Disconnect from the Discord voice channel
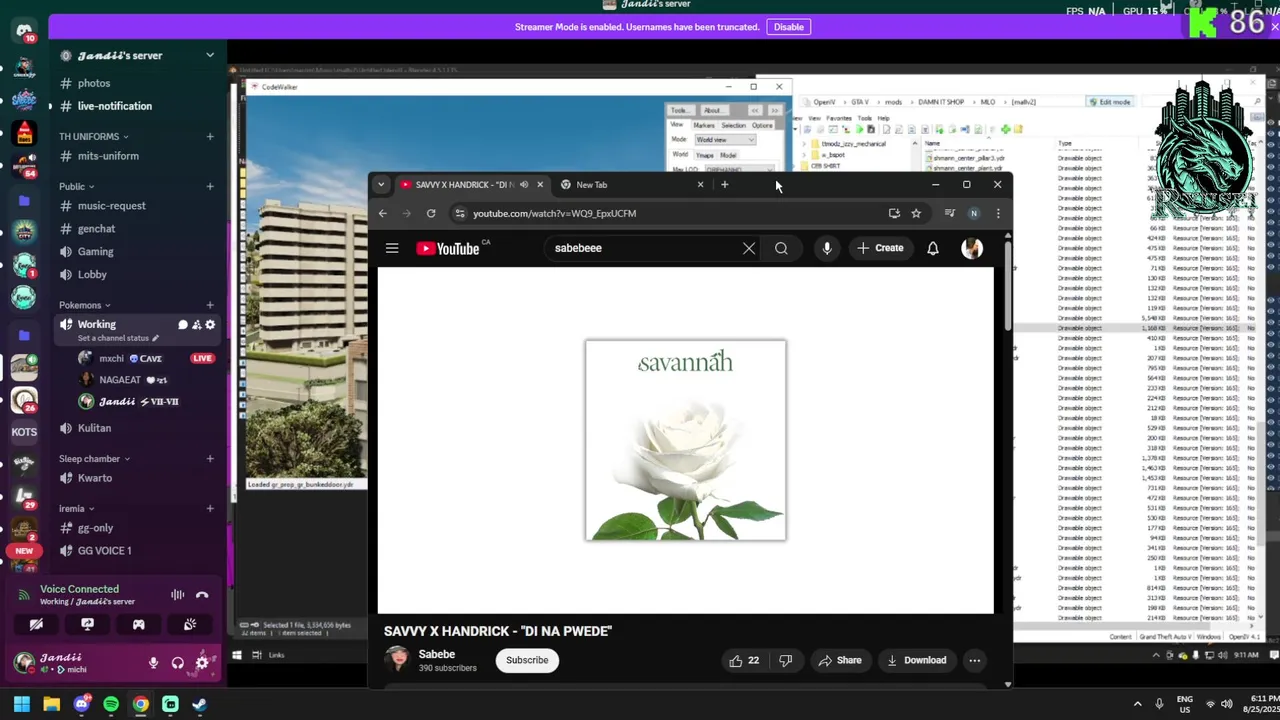This screenshot has width=1280, height=720. click(202, 594)
